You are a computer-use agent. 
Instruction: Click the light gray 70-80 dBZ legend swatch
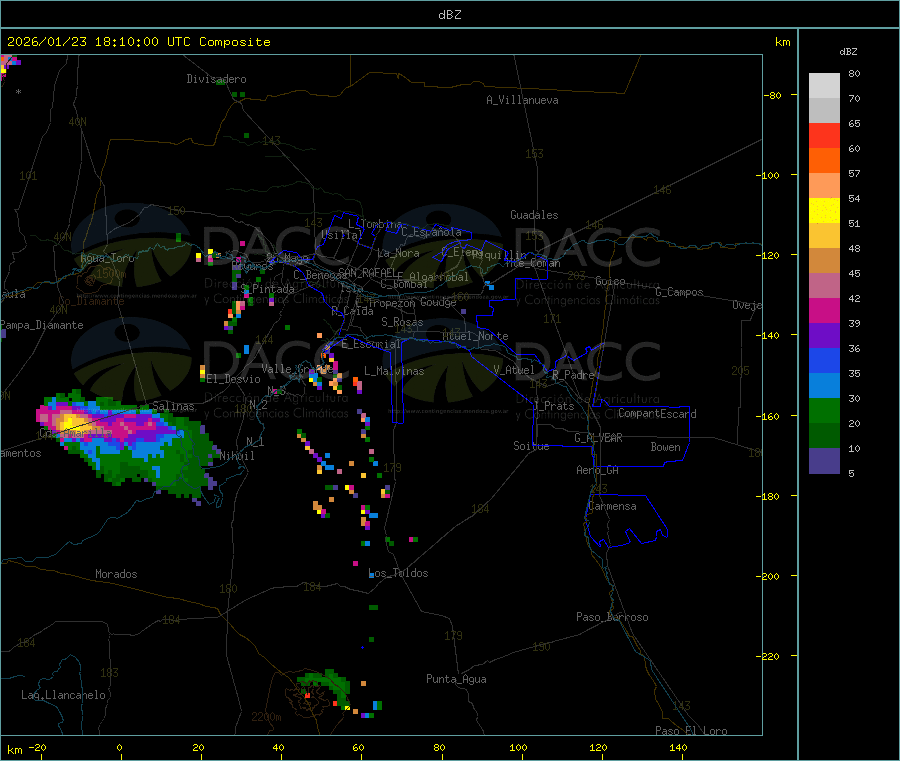click(824, 86)
